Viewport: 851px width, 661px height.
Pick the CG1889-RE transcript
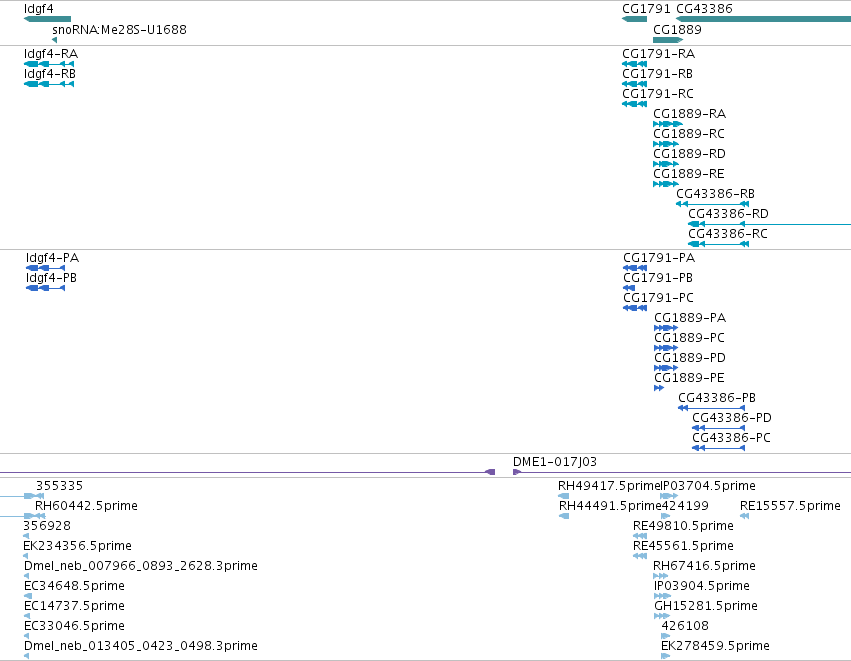pyautogui.click(x=689, y=174)
